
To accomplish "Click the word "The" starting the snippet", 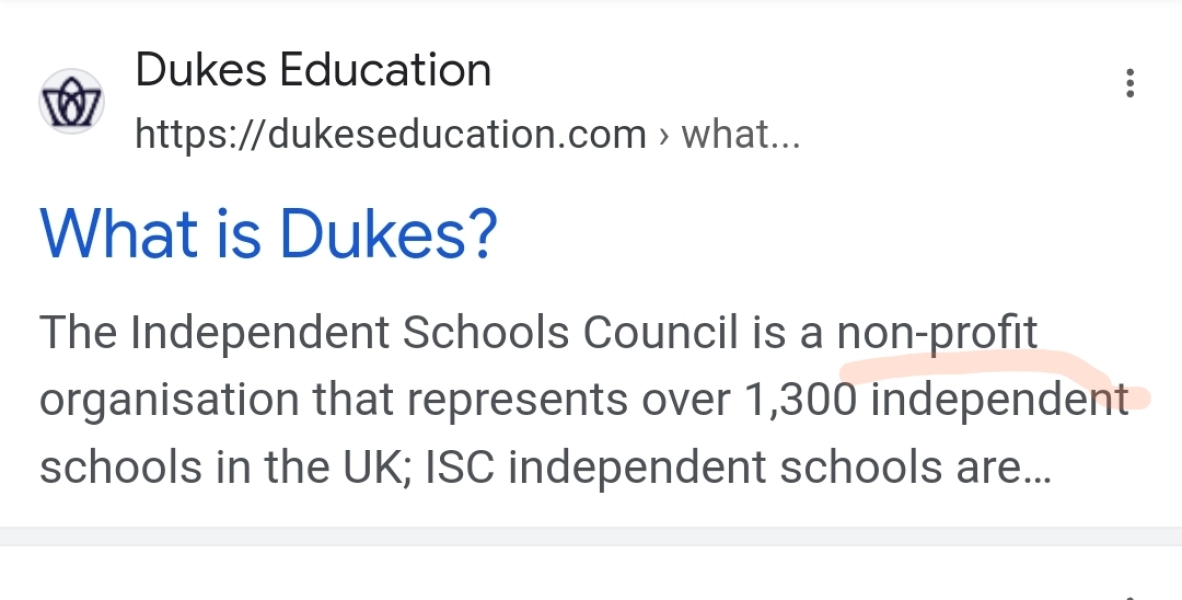I will [x=77, y=334].
